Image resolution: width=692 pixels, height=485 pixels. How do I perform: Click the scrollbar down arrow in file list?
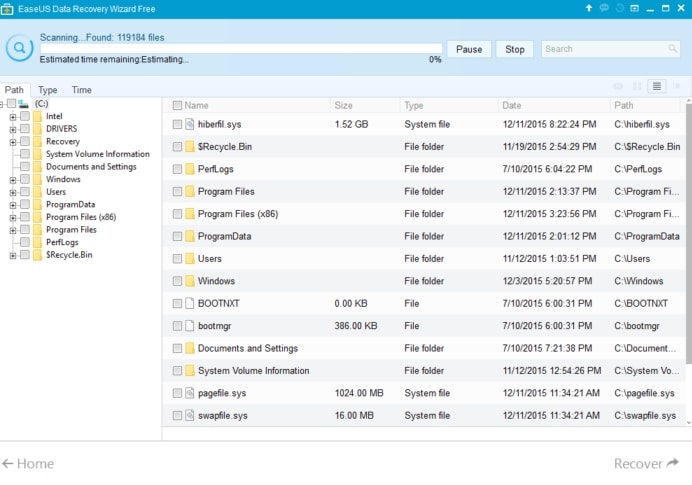(x=688, y=423)
